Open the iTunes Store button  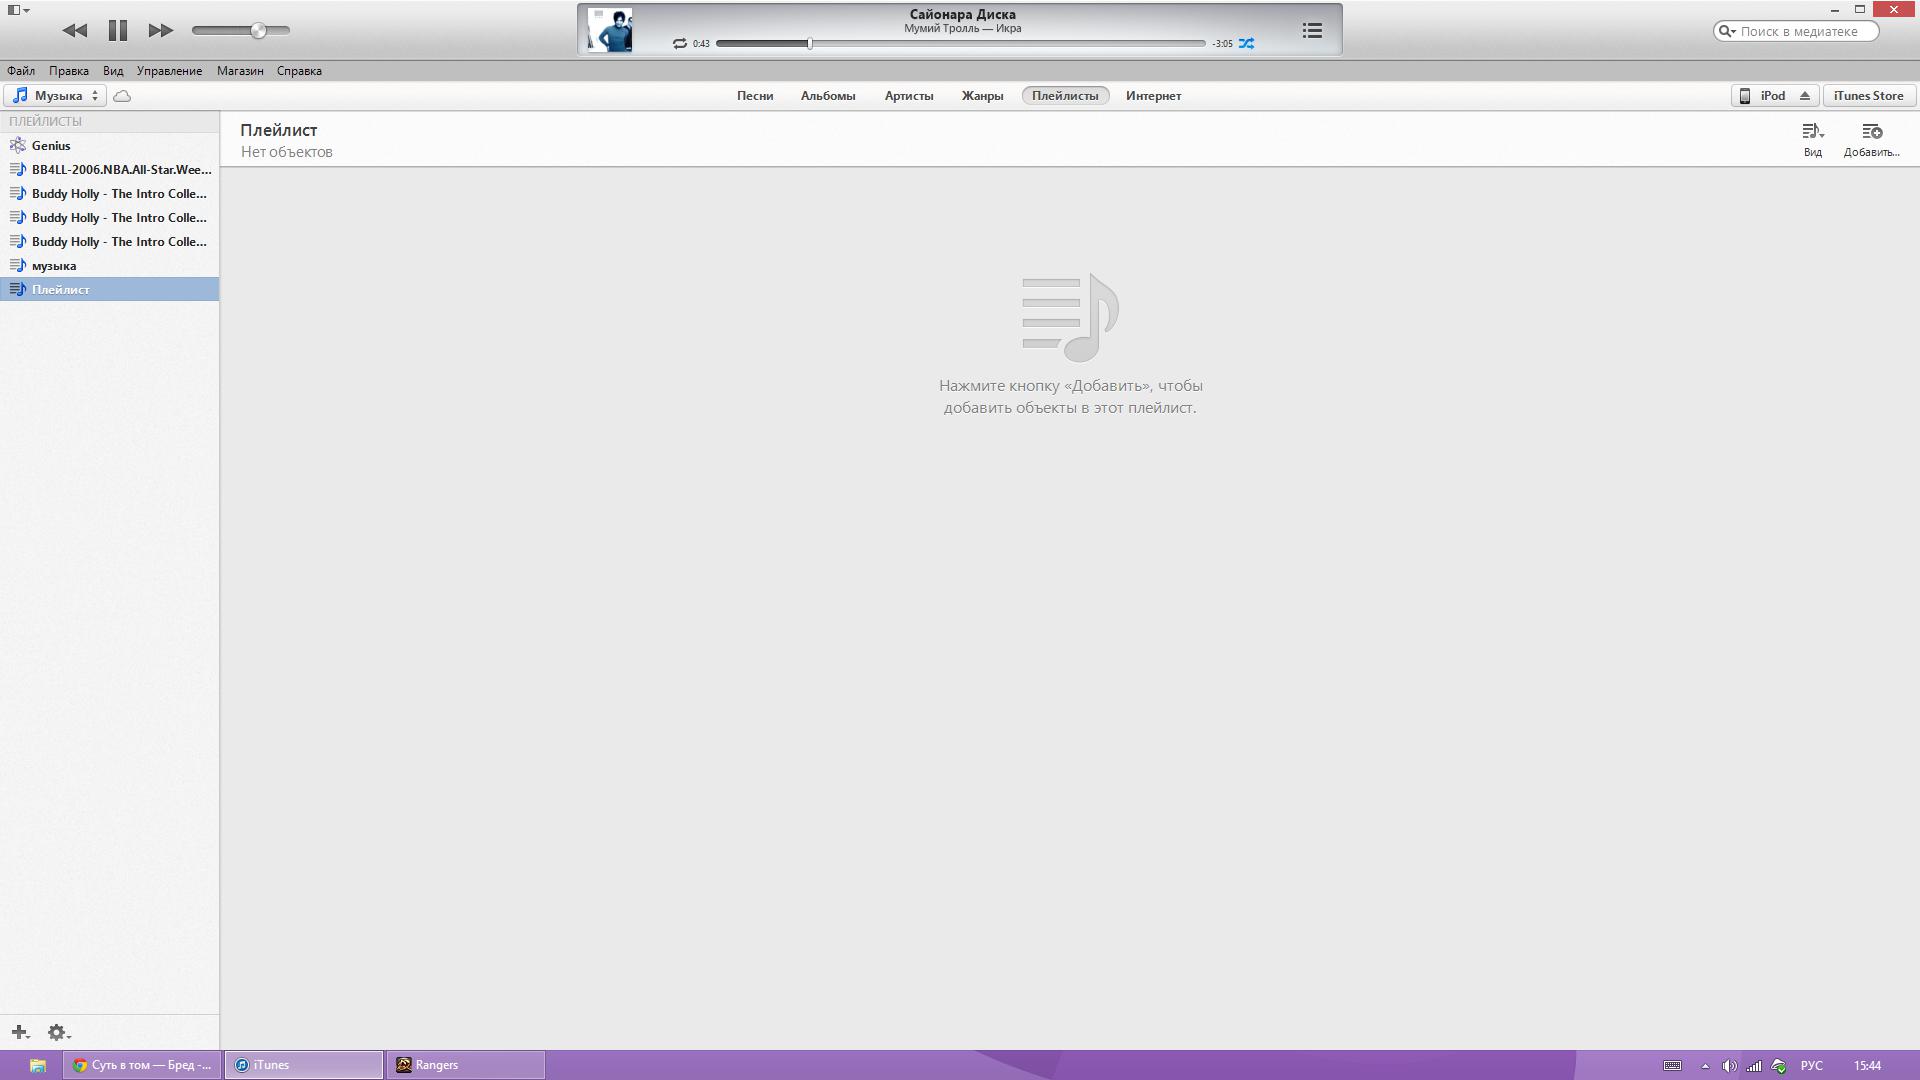click(1868, 96)
